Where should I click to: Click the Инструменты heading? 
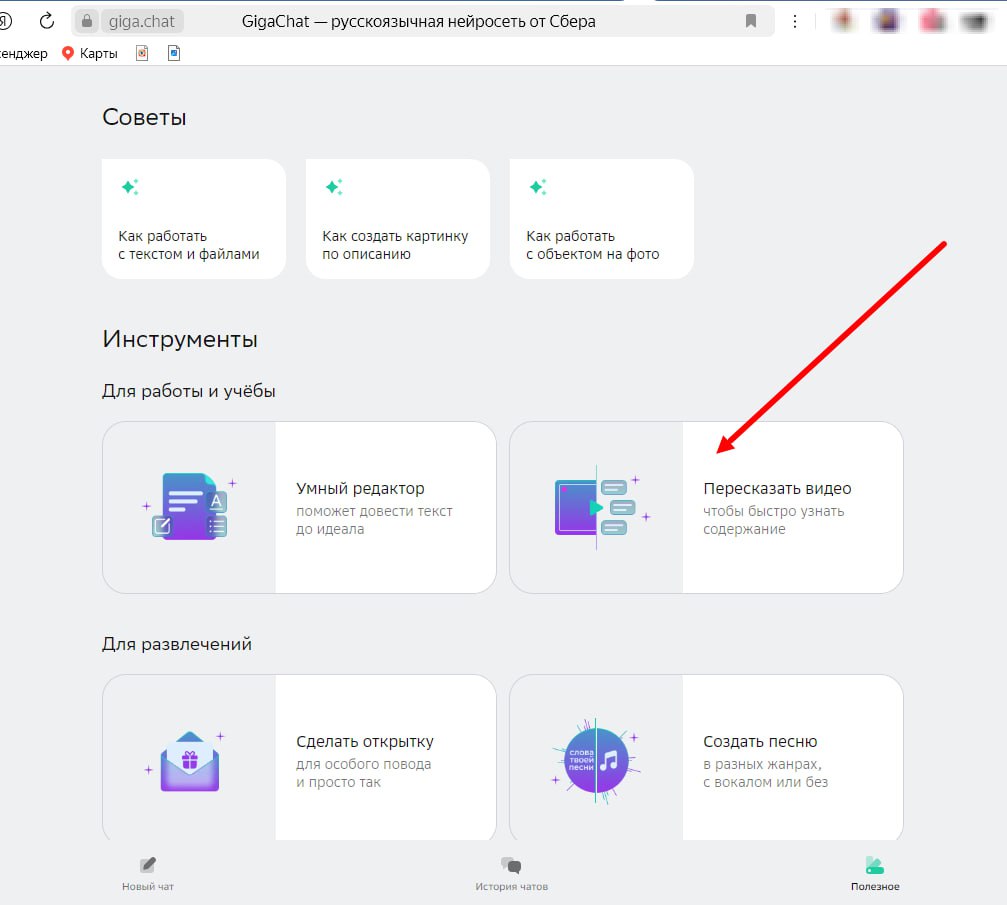(180, 339)
